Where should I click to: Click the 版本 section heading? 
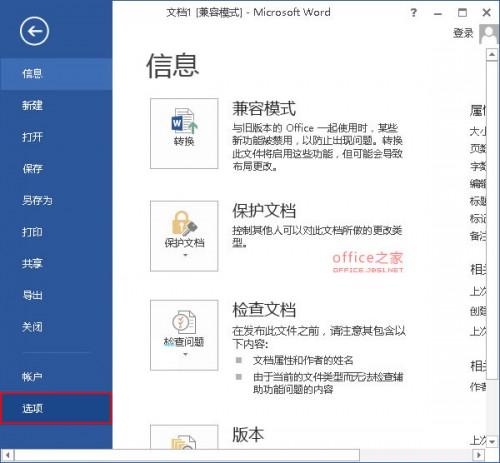point(248,435)
